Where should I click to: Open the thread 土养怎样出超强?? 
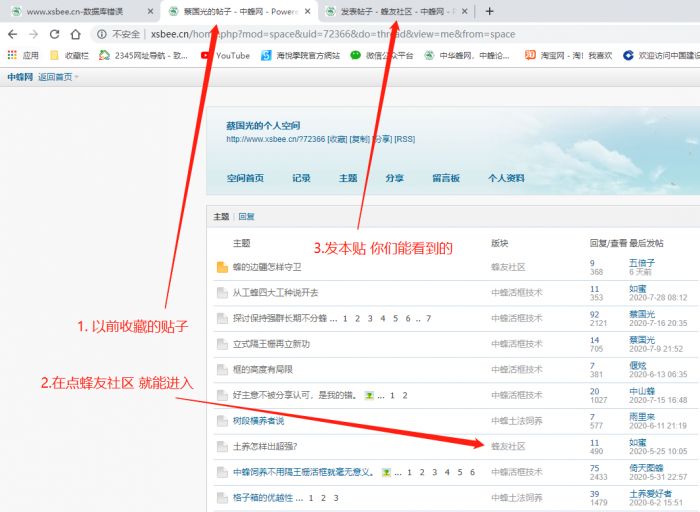265,445
